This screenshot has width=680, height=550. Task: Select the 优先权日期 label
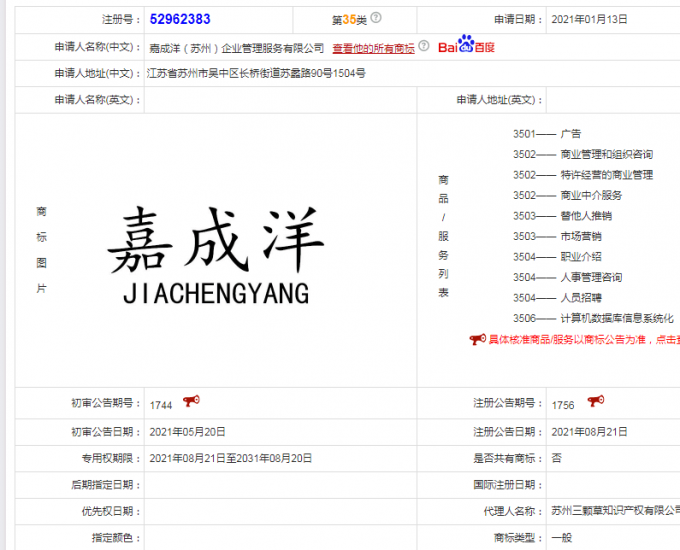[x=111, y=511]
